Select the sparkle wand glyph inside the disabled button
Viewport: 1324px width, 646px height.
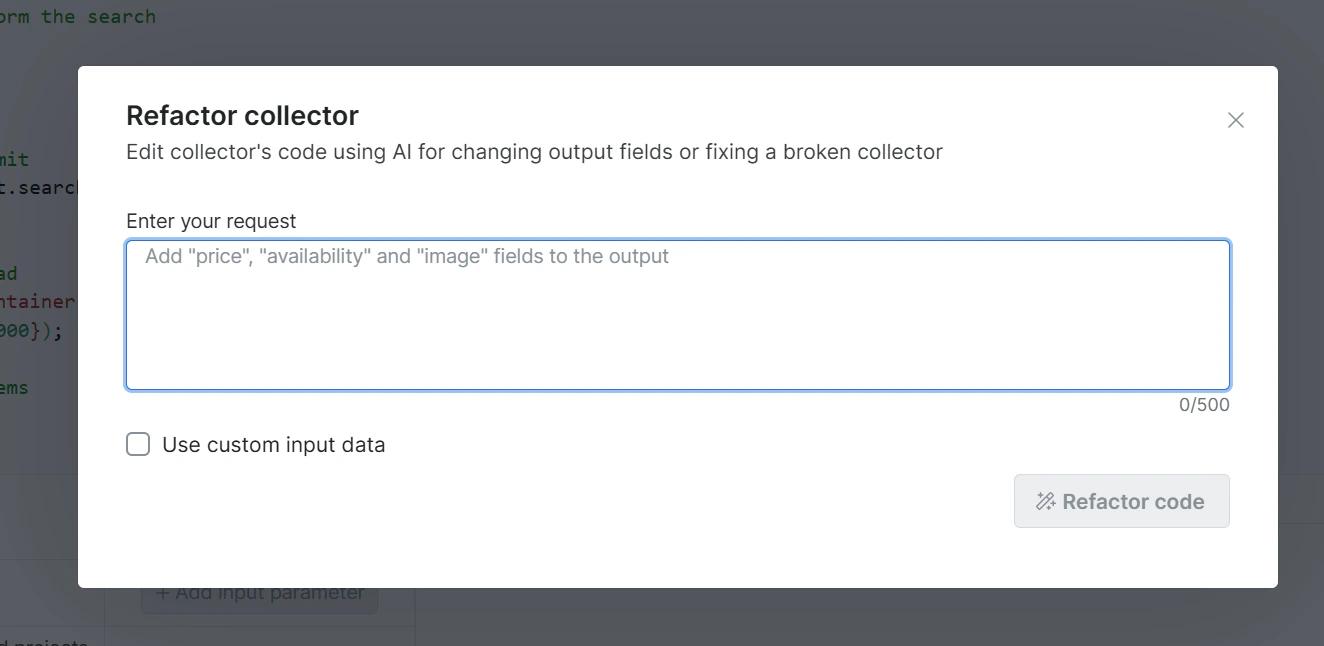(x=1048, y=501)
